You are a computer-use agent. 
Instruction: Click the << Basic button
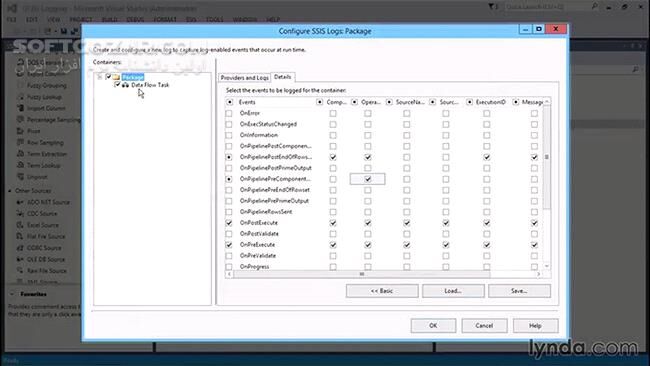click(x=382, y=291)
